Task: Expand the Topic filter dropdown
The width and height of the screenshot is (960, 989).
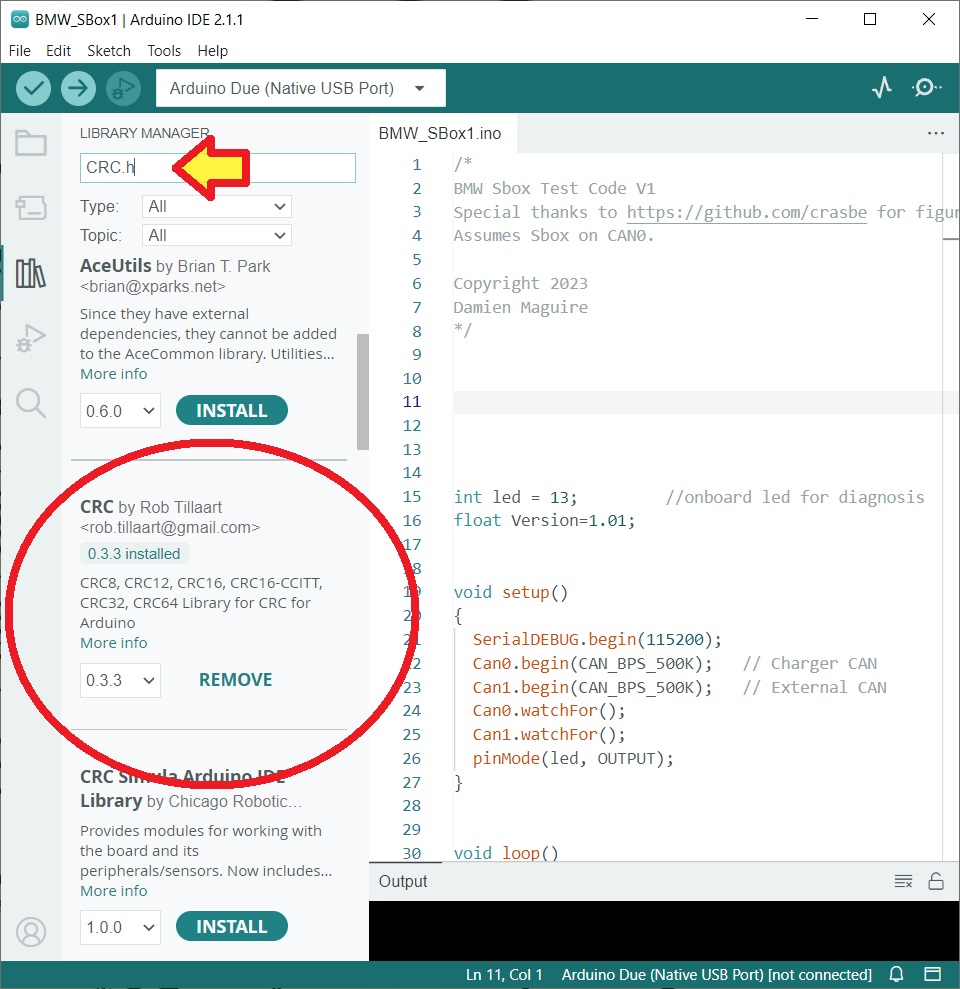Action: [x=216, y=235]
